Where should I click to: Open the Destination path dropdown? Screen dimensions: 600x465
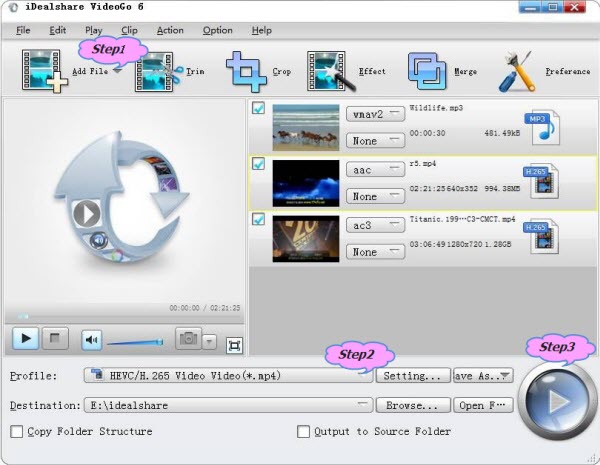228,405
